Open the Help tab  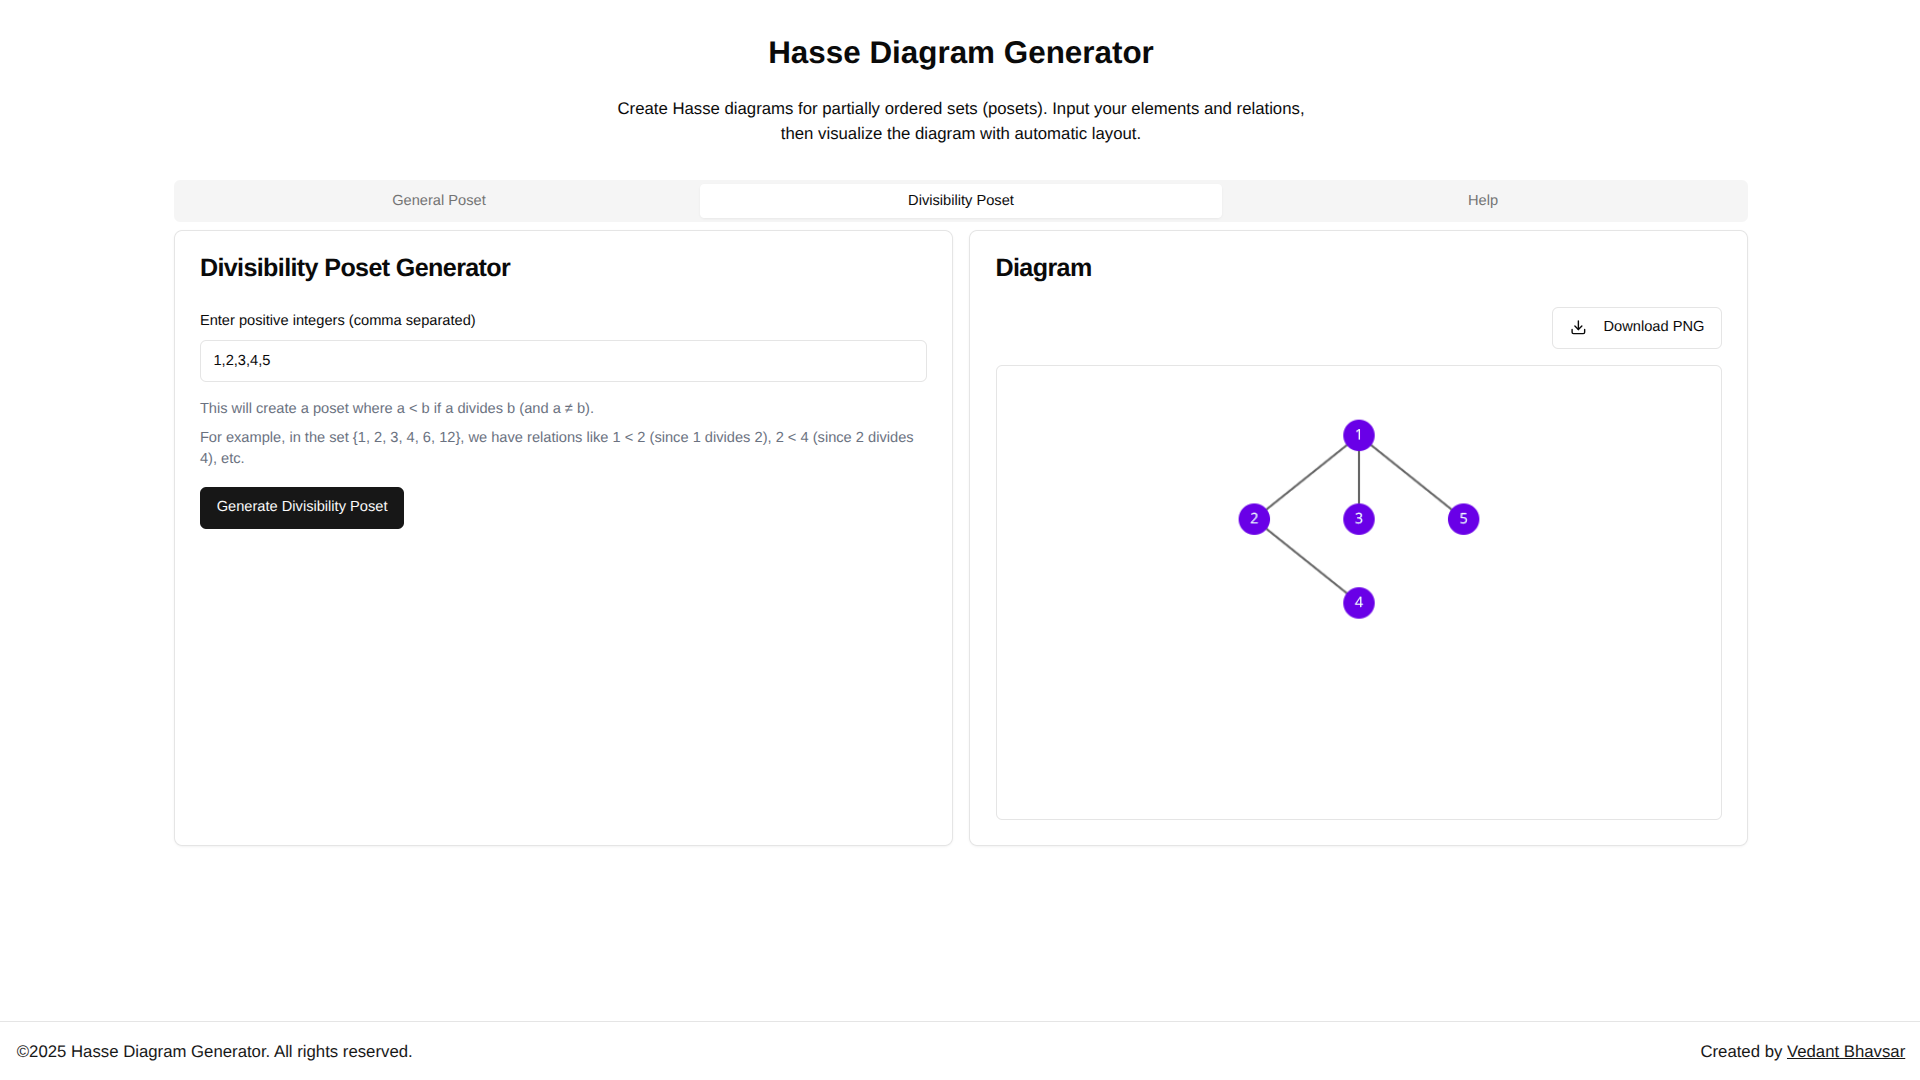coord(1482,201)
